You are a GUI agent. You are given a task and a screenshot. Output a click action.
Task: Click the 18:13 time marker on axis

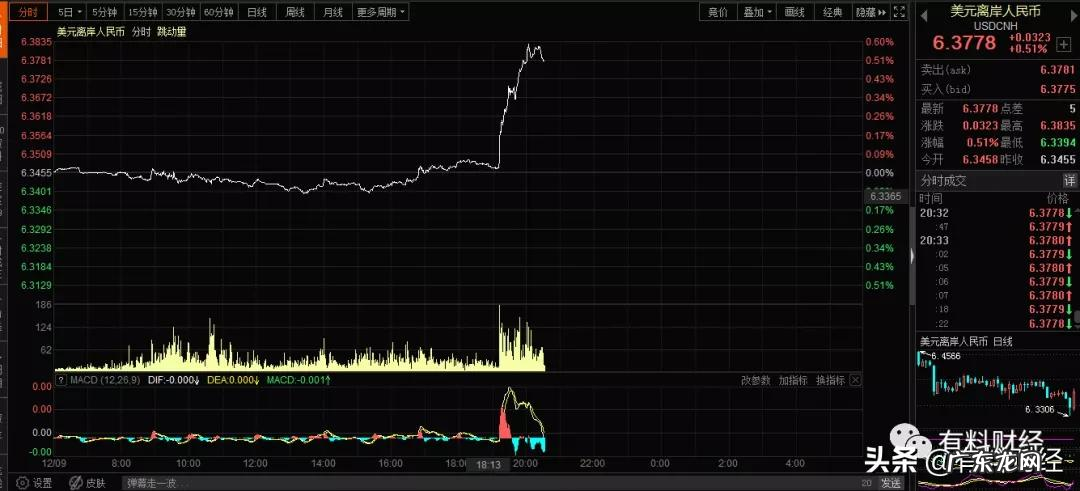[x=488, y=465]
